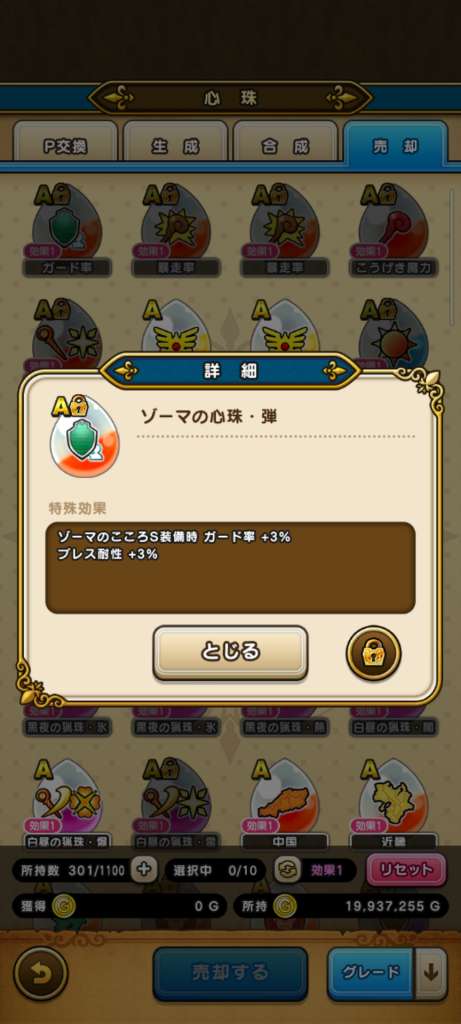Pick the こうげき魔力 orb

pyautogui.click(x=392, y=229)
